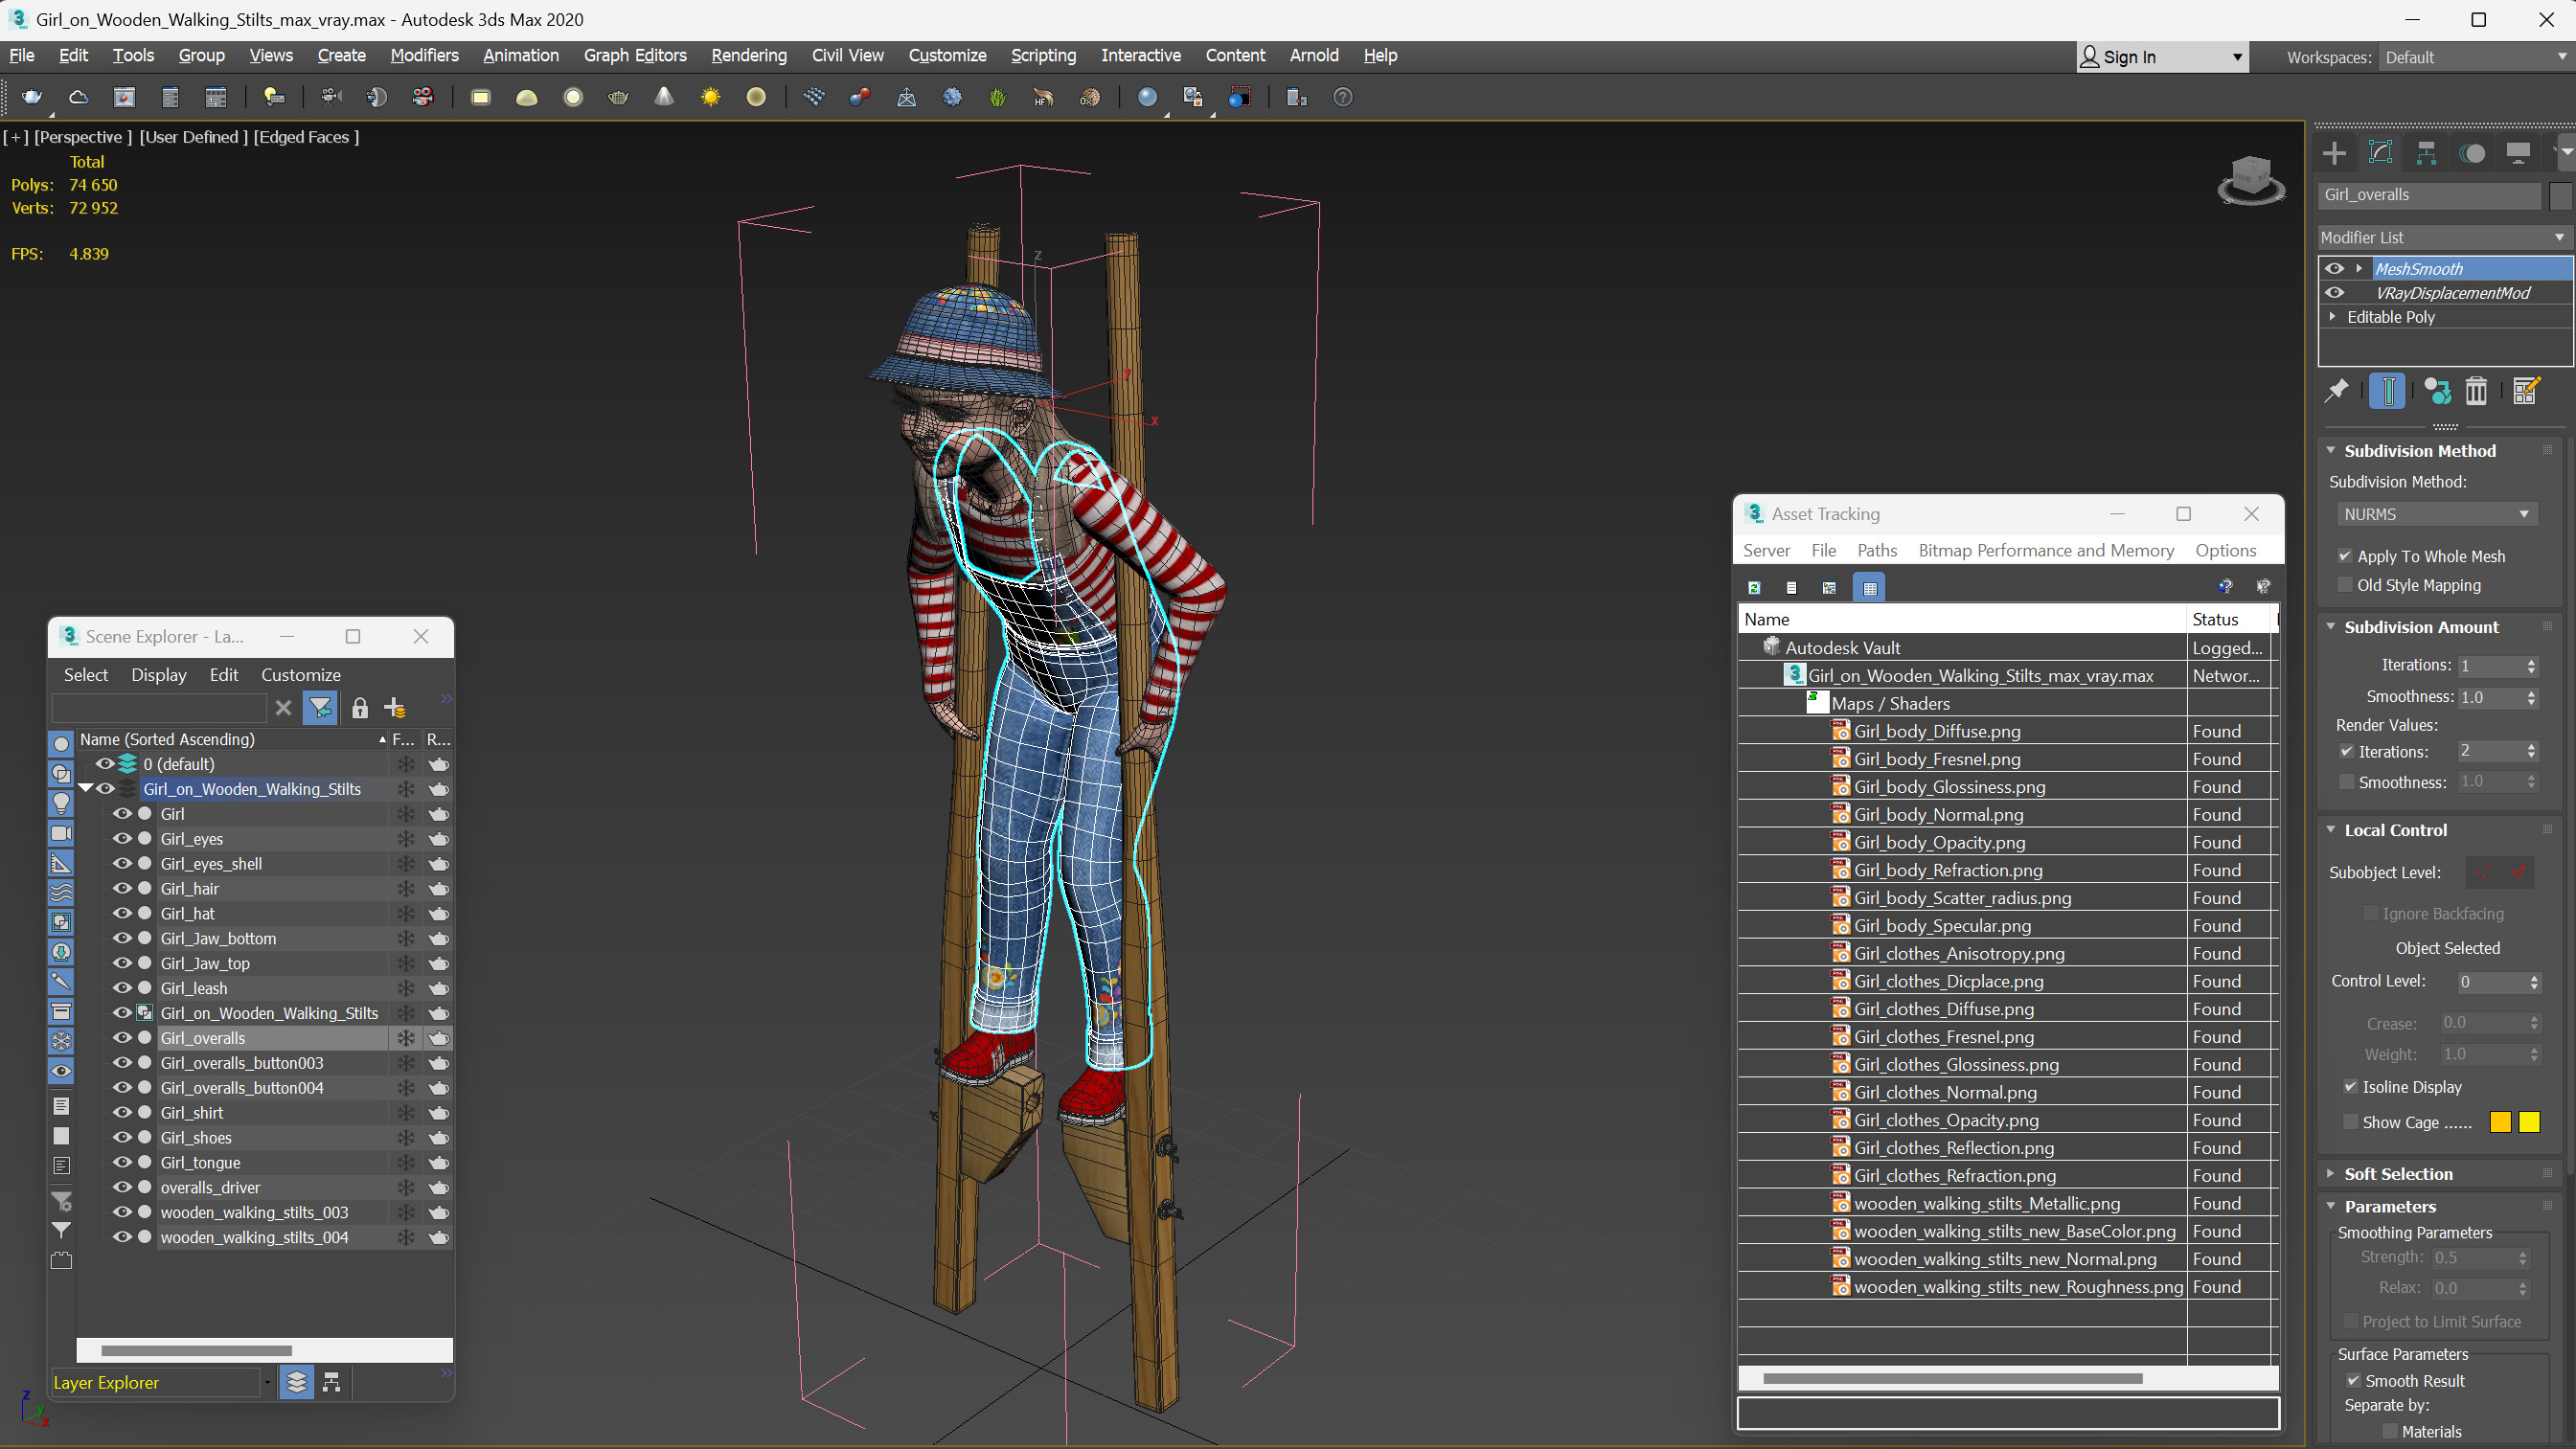Click the cloud render icon in toolbar
2576x1449 pixels.
[x=78, y=97]
